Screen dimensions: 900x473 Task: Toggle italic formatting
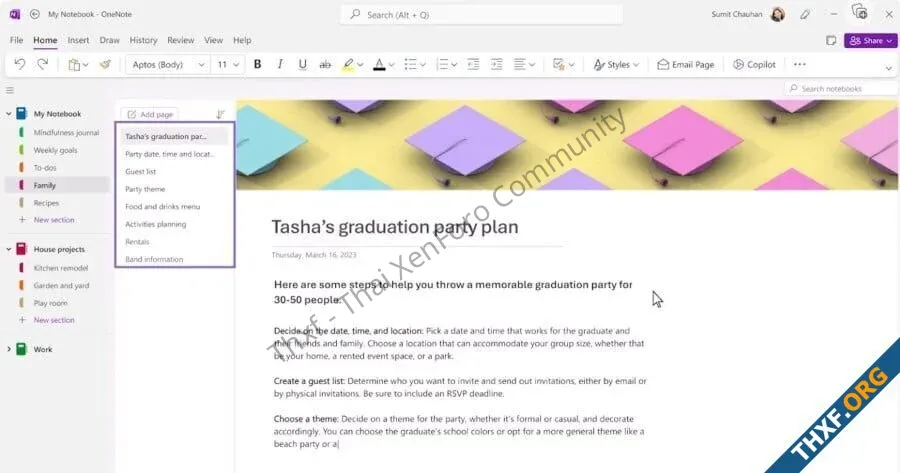click(x=280, y=64)
